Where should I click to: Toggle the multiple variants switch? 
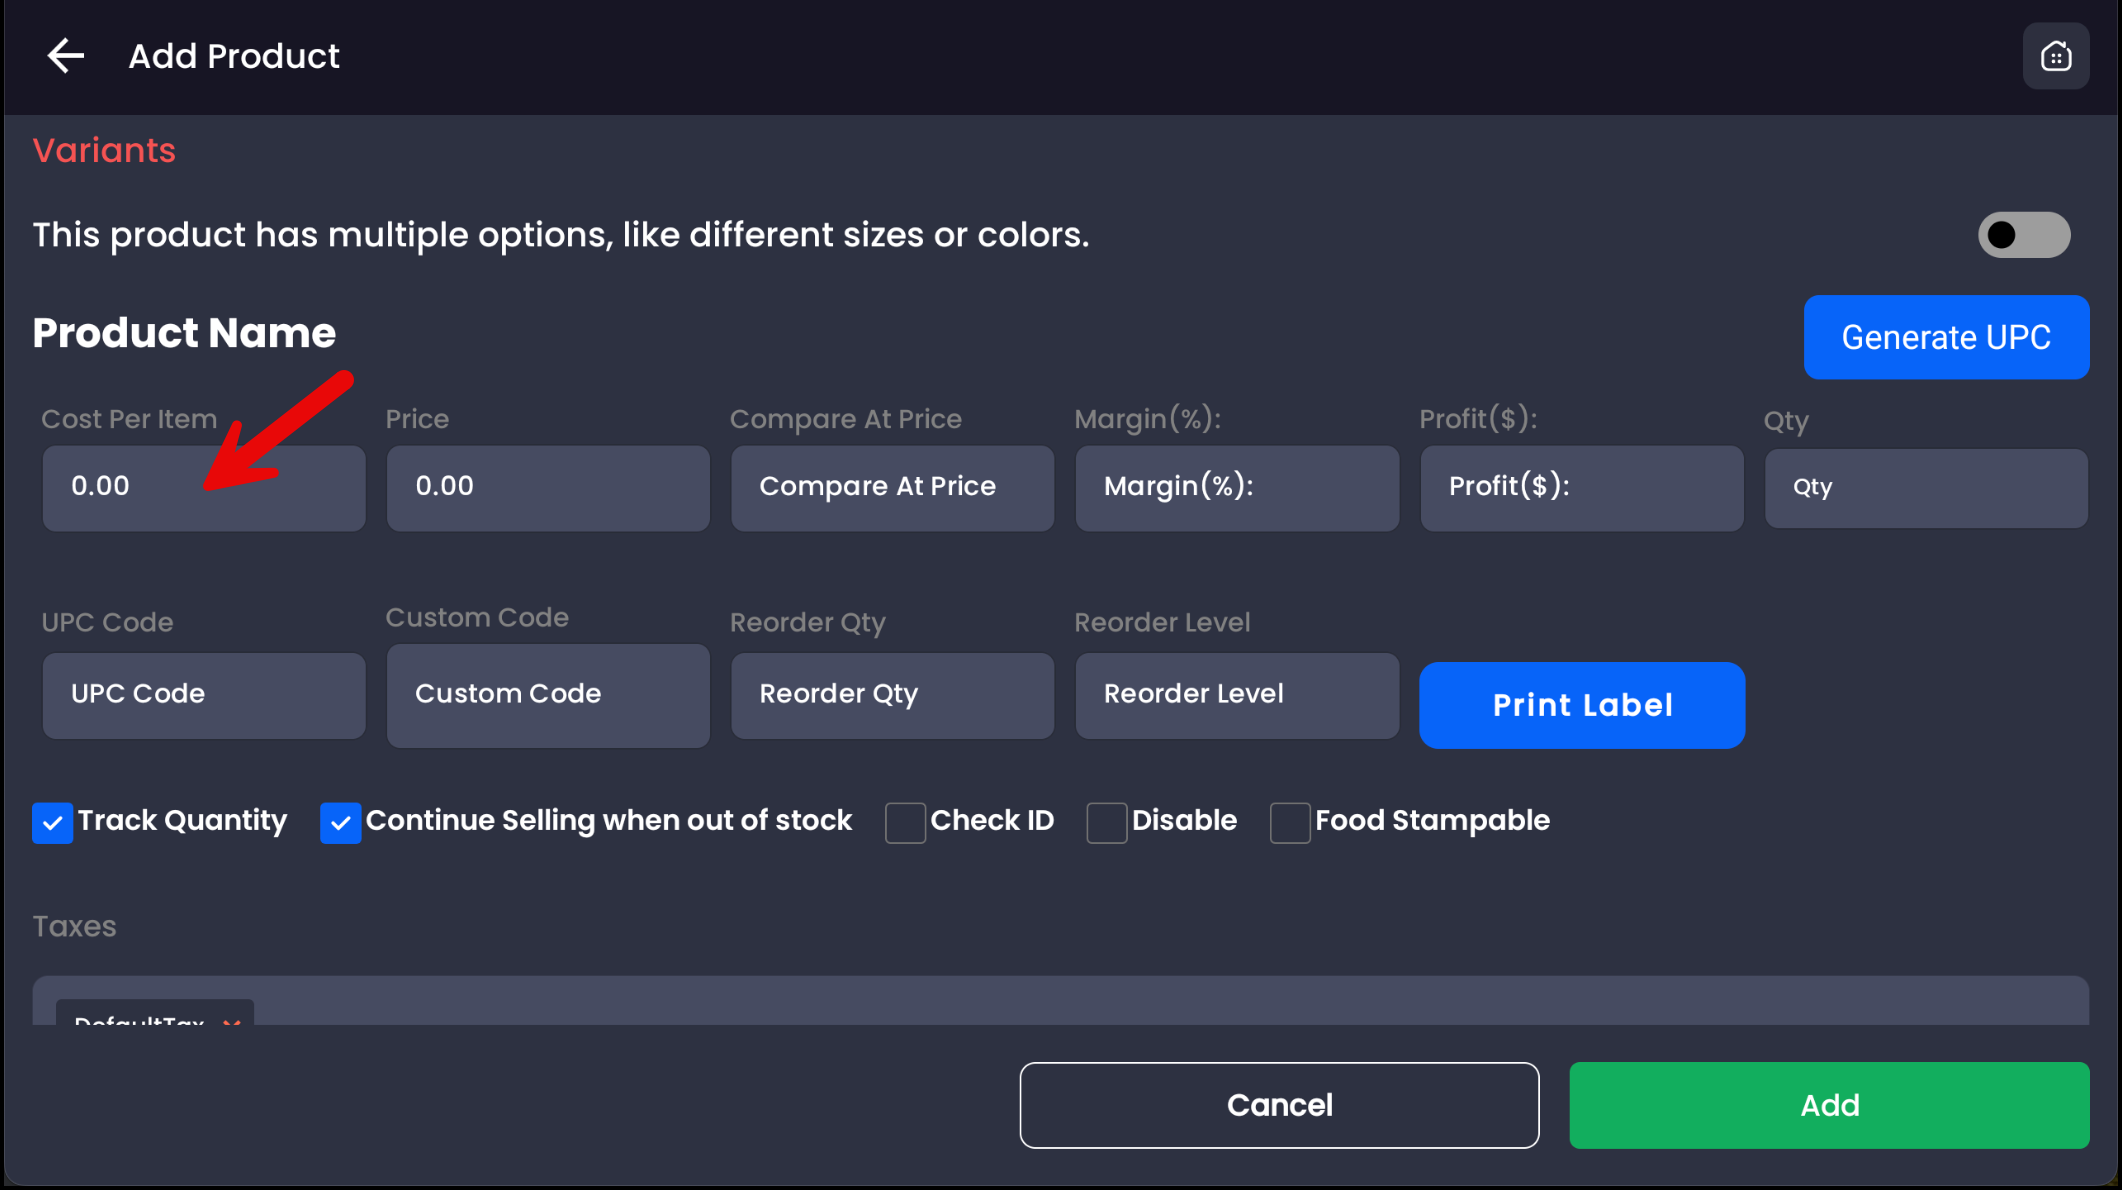[x=2023, y=235]
